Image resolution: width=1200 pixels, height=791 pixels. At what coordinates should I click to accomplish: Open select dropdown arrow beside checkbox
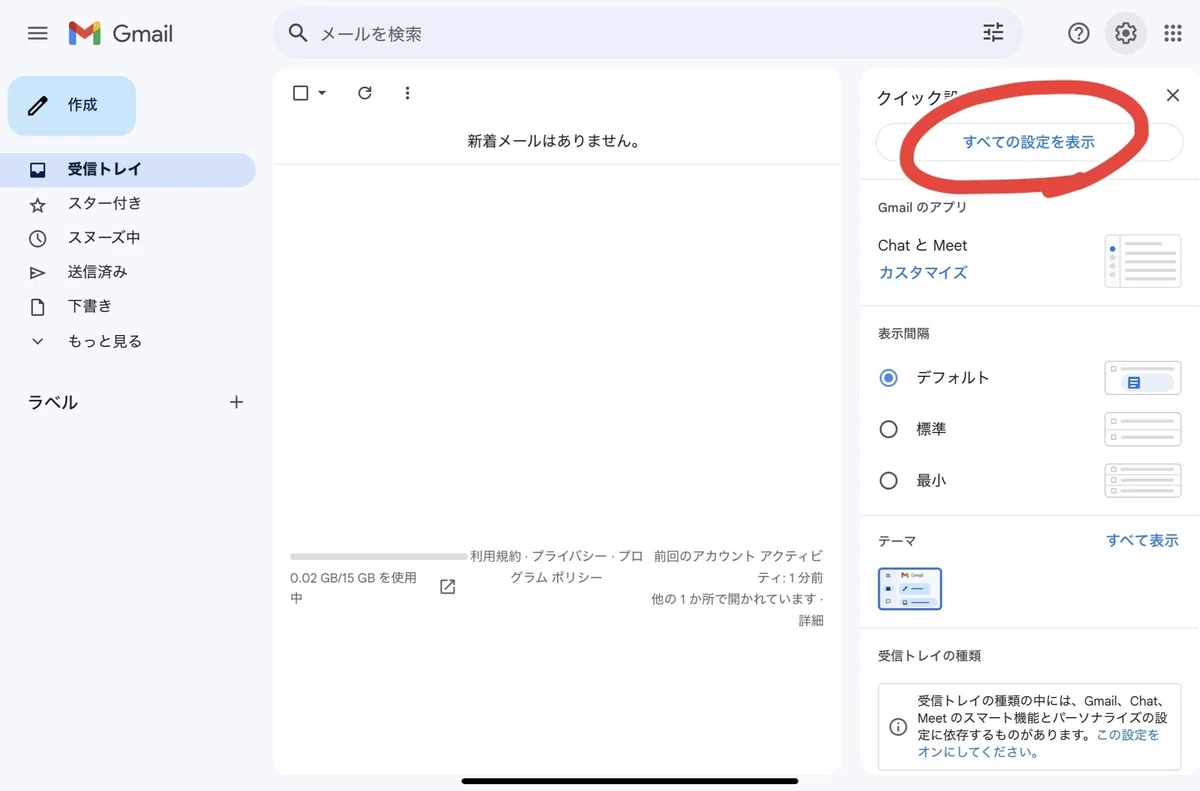coord(321,93)
